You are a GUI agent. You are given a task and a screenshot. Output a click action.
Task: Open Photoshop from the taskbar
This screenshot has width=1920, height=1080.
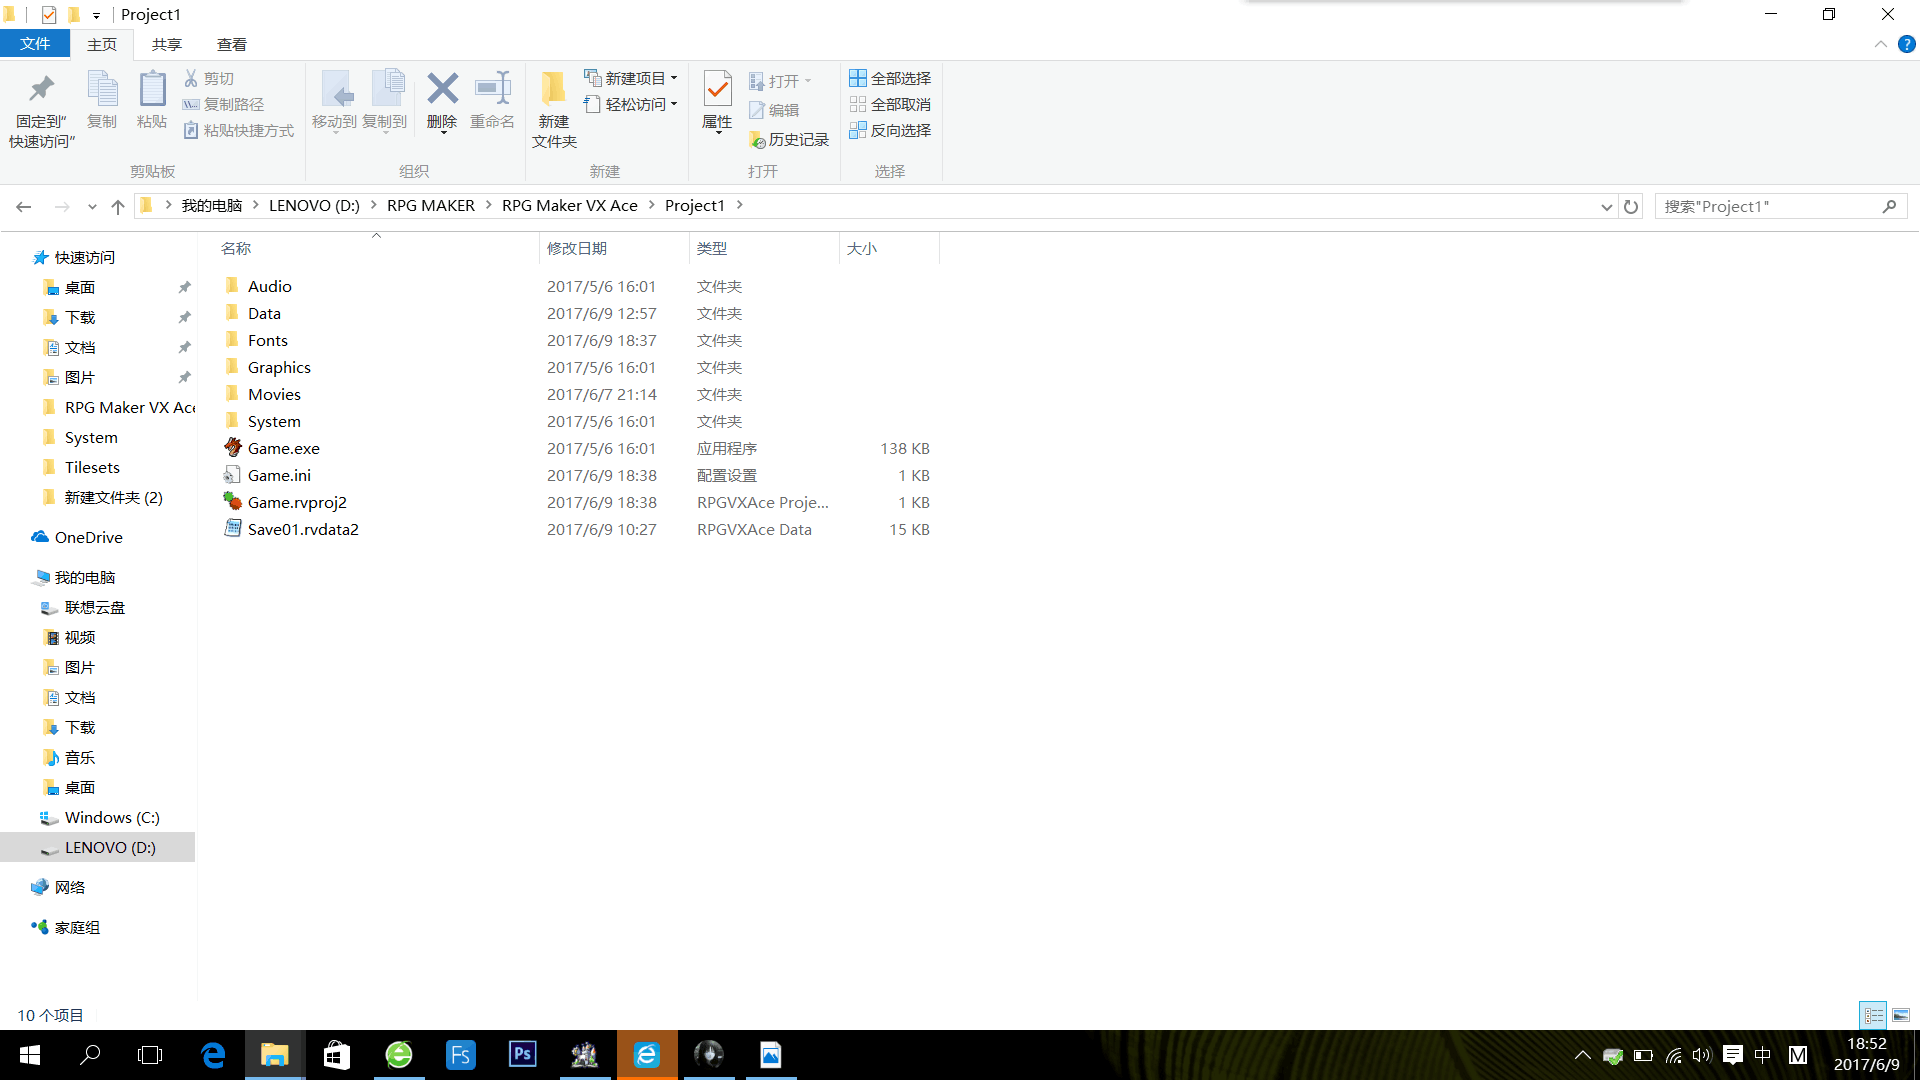[x=522, y=1054]
